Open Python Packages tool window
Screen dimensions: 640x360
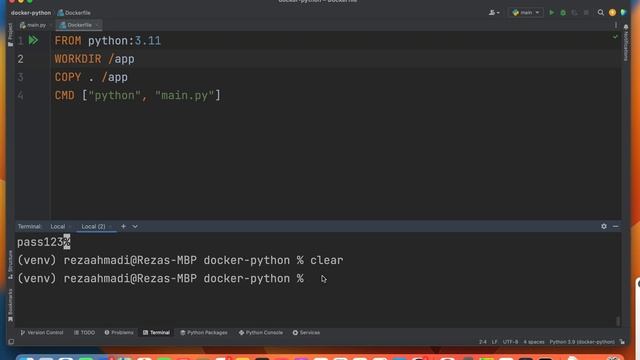204,333
